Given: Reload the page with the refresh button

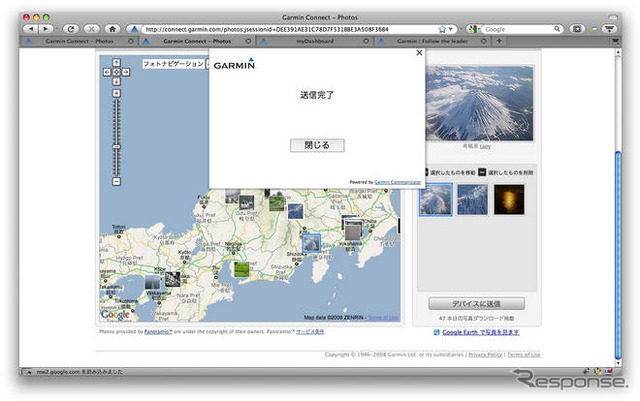Looking at the screenshot, I should point(71,29).
